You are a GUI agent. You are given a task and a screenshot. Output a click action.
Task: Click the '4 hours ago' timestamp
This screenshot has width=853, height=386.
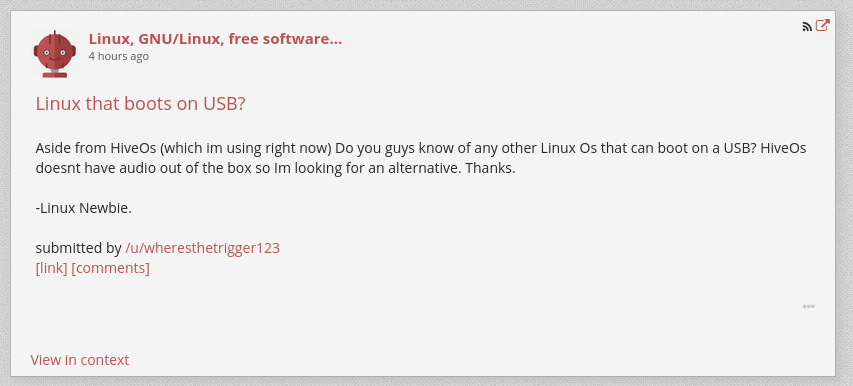(119, 57)
